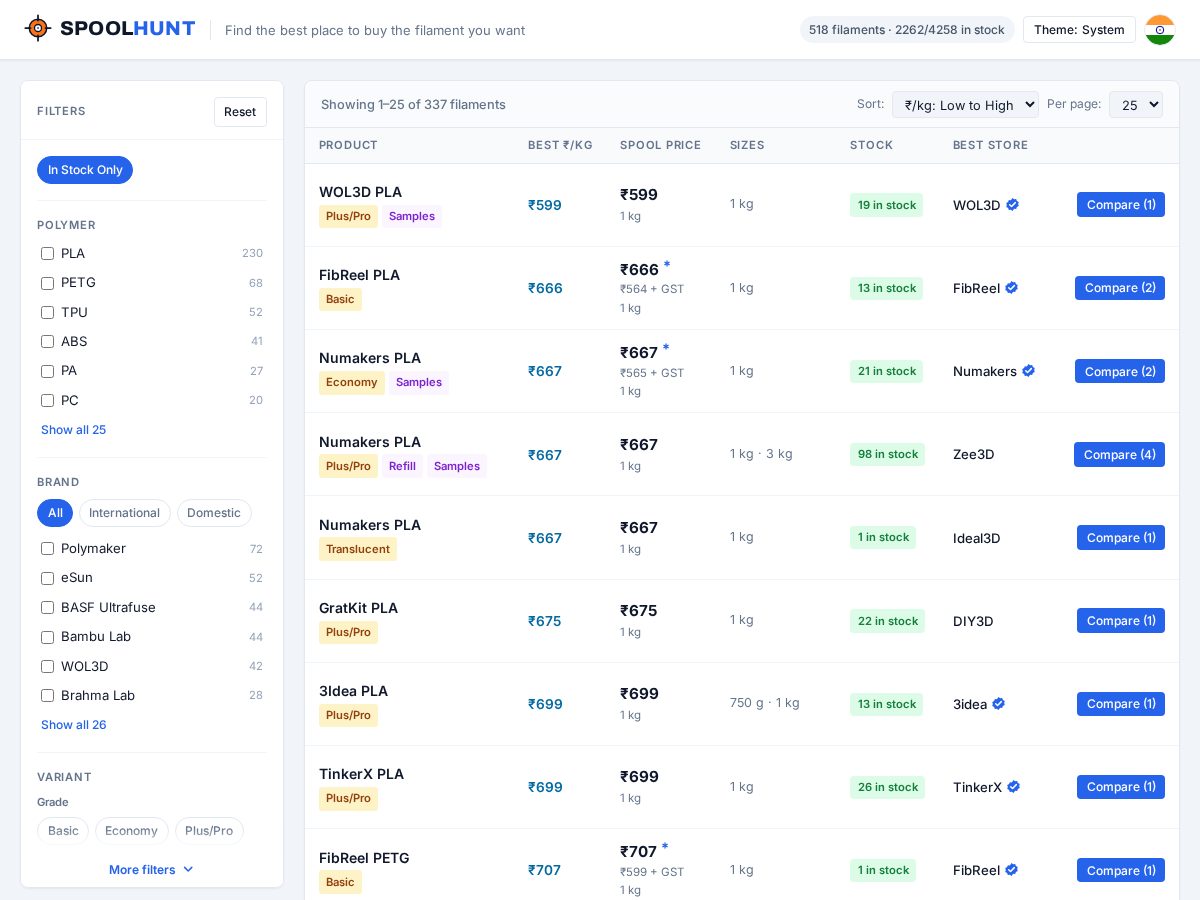The height and width of the screenshot is (900, 1200).
Task: Click Showing 1–25 of 337 filaments
Action: pyautogui.click(x=413, y=104)
